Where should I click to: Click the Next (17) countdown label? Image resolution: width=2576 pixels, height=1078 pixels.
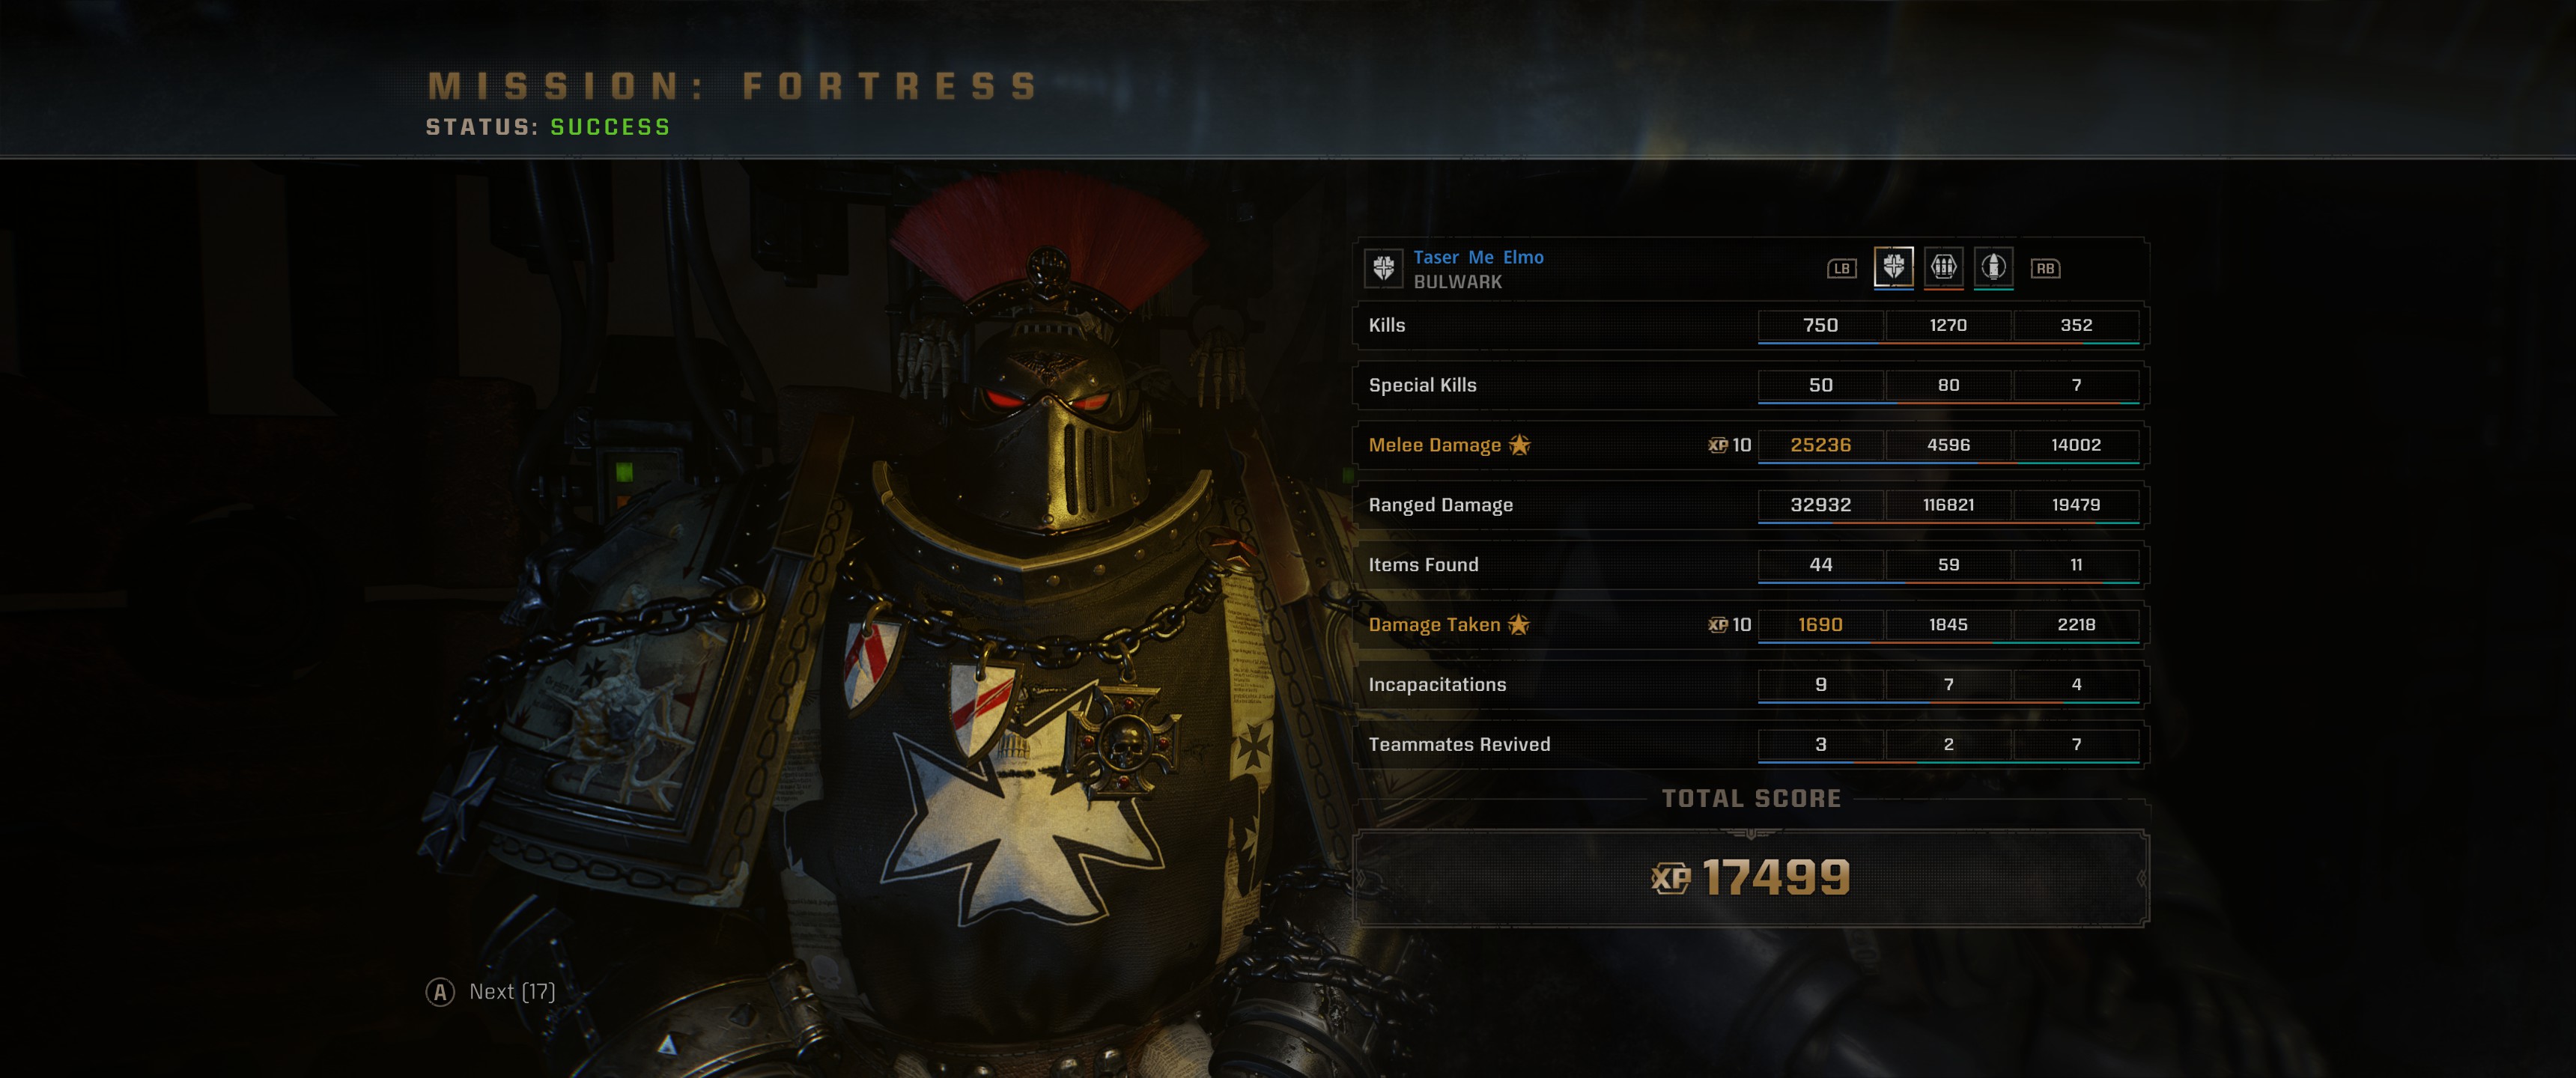point(512,991)
